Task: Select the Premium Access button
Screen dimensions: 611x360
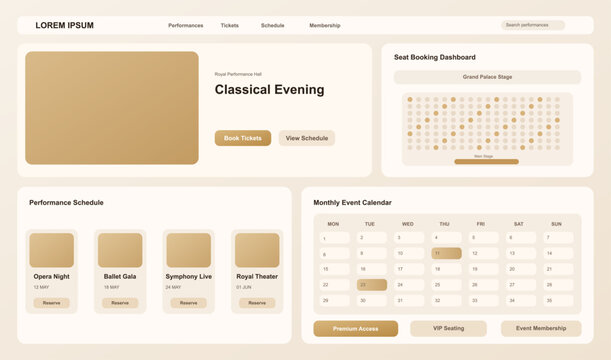Action: [356, 328]
